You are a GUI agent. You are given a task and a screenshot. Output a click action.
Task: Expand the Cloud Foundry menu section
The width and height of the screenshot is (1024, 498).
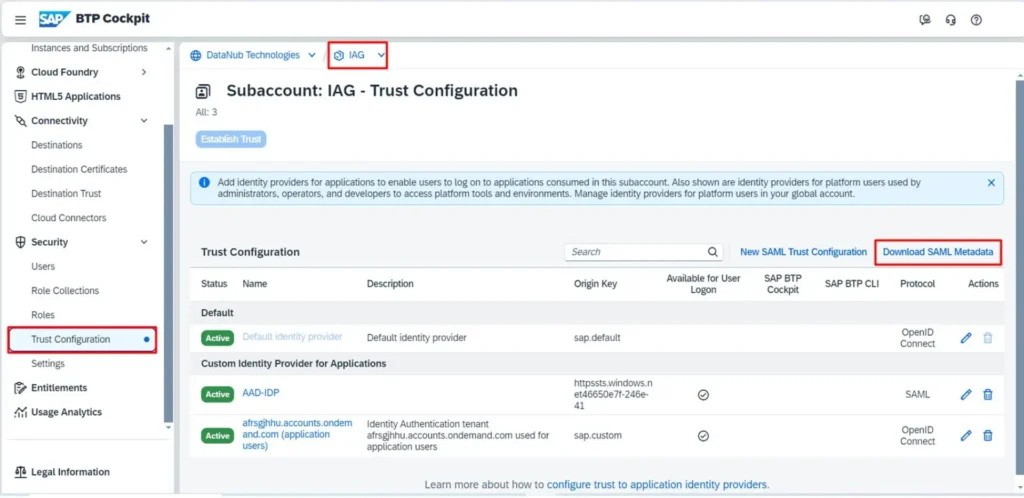(x=144, y=72)
